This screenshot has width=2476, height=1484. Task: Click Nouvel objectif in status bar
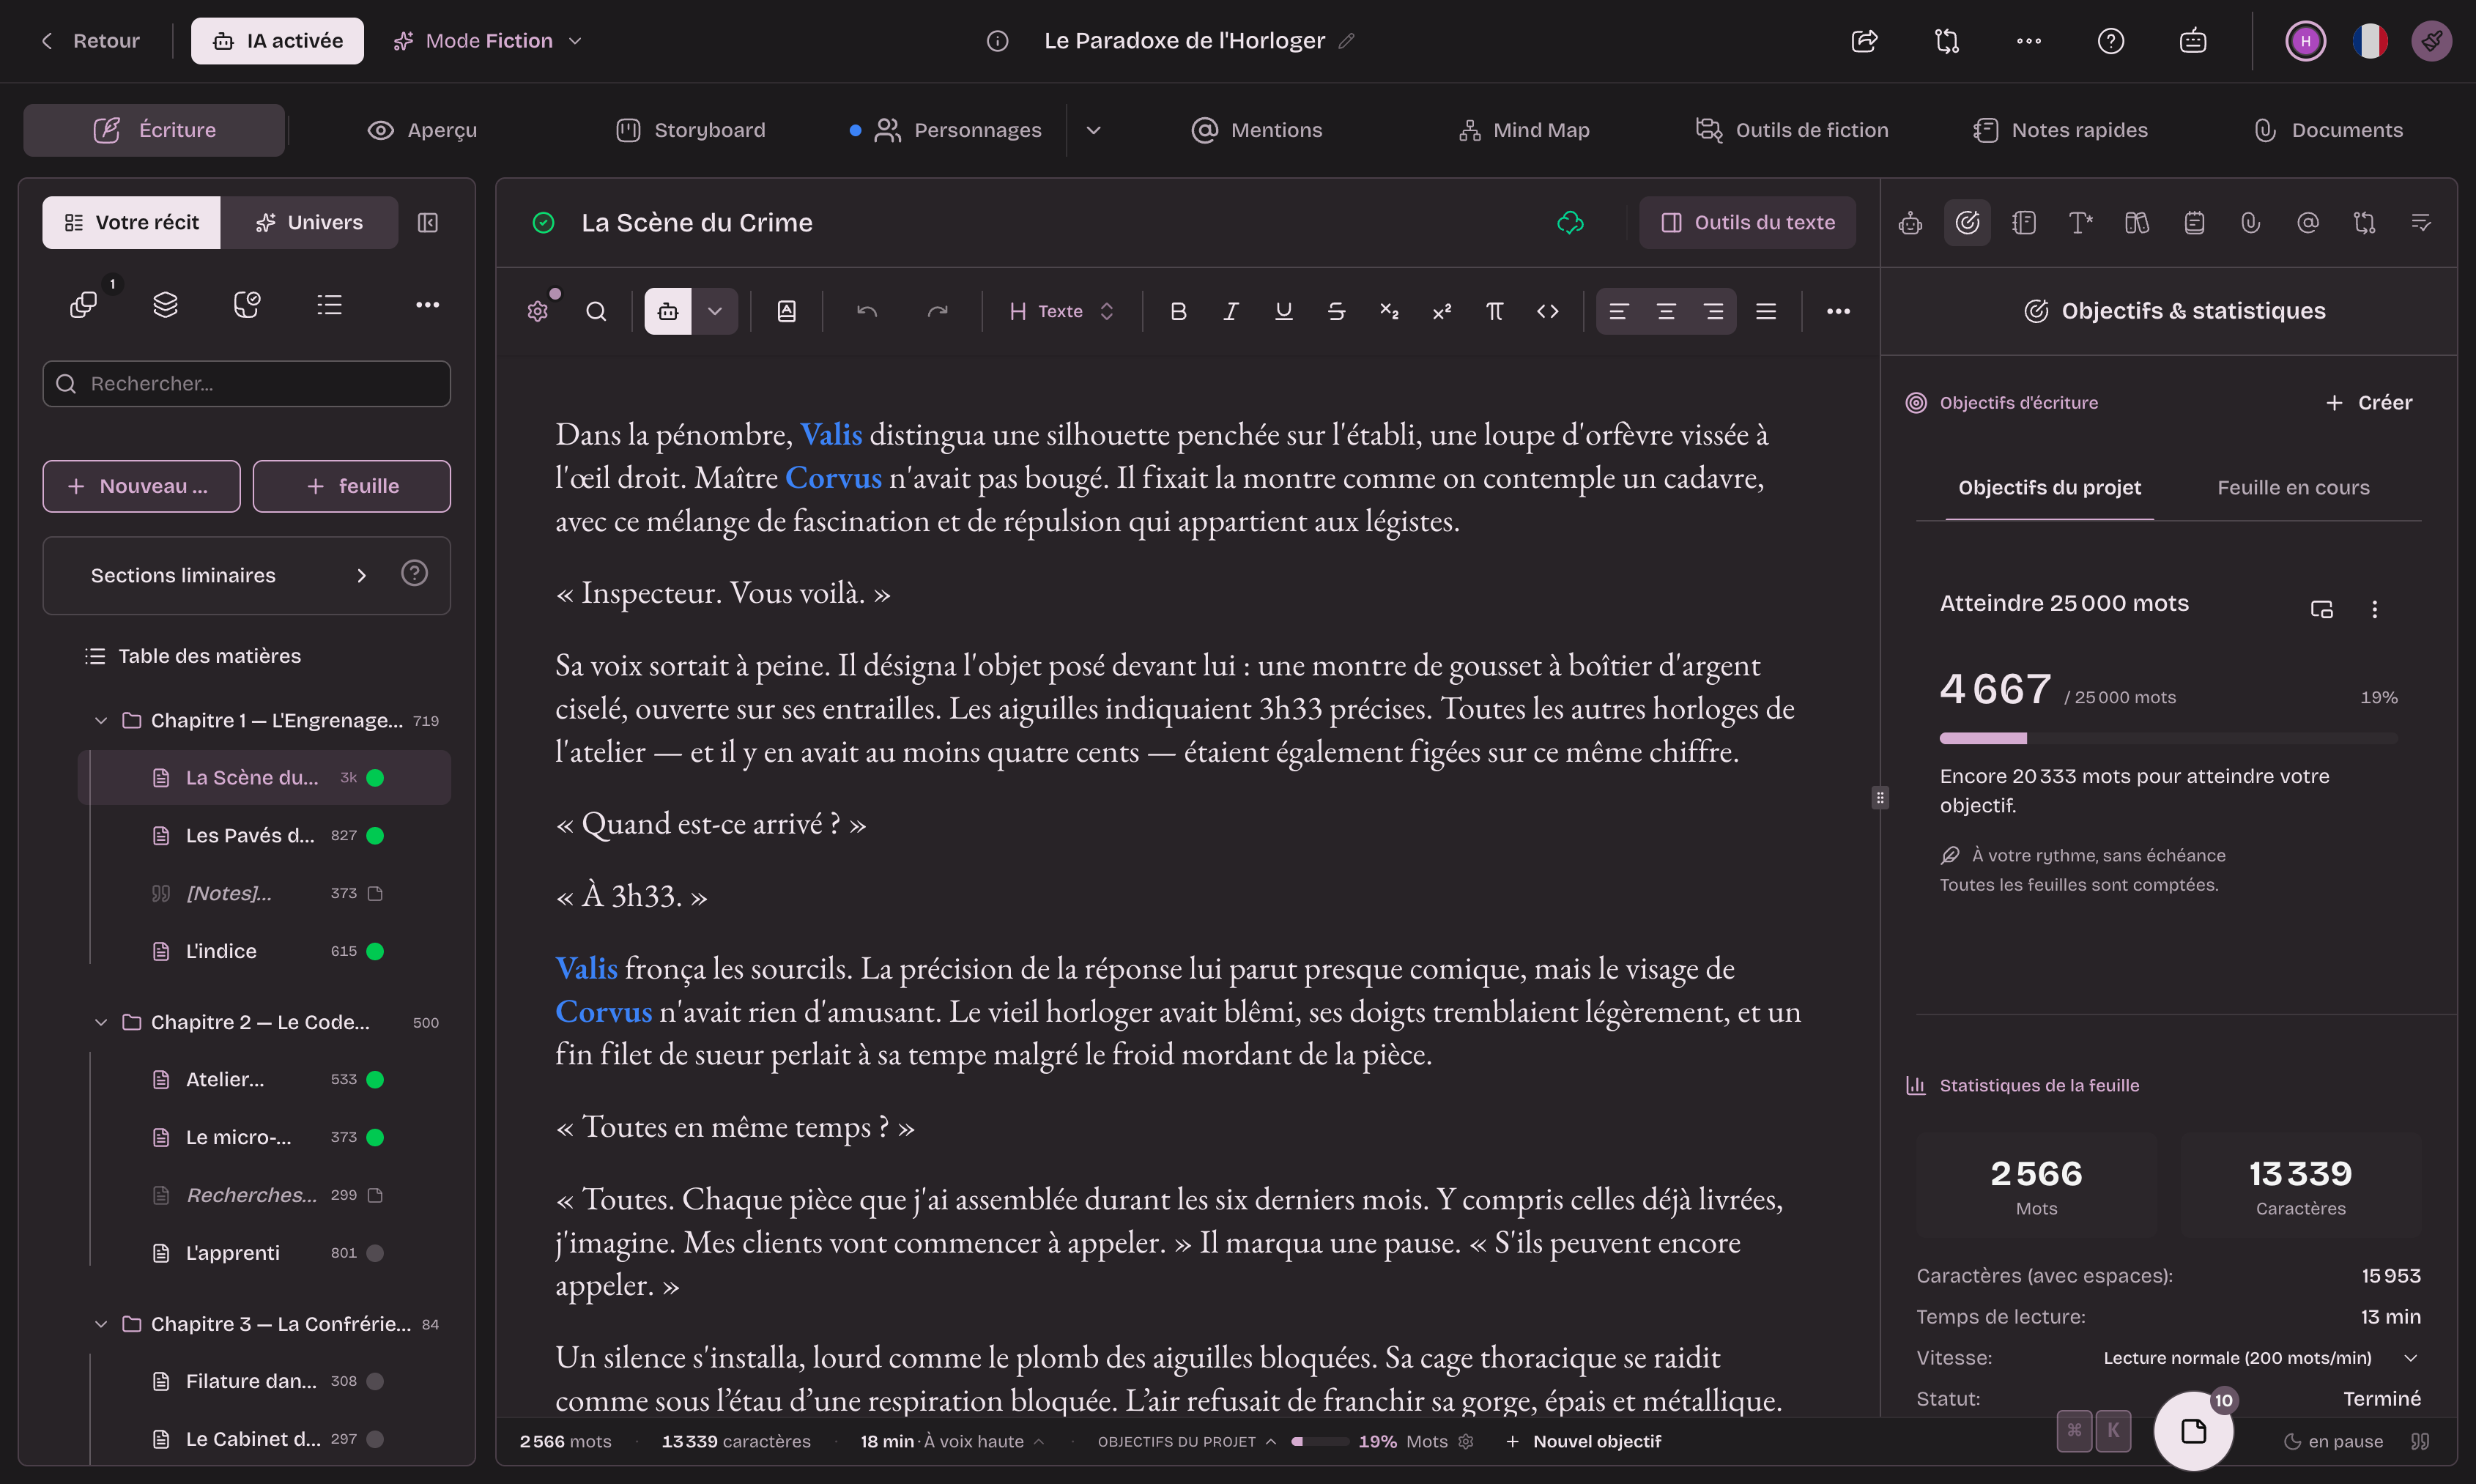tap(1582, 1441)
